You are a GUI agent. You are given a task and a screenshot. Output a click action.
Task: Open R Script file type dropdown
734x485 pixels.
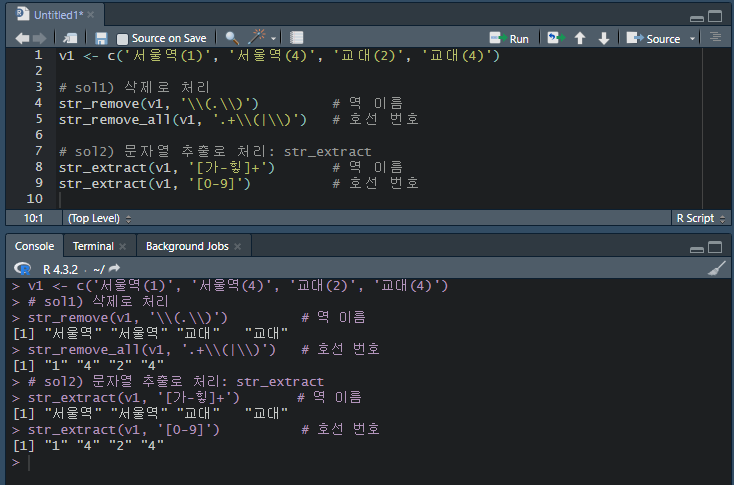700,218
